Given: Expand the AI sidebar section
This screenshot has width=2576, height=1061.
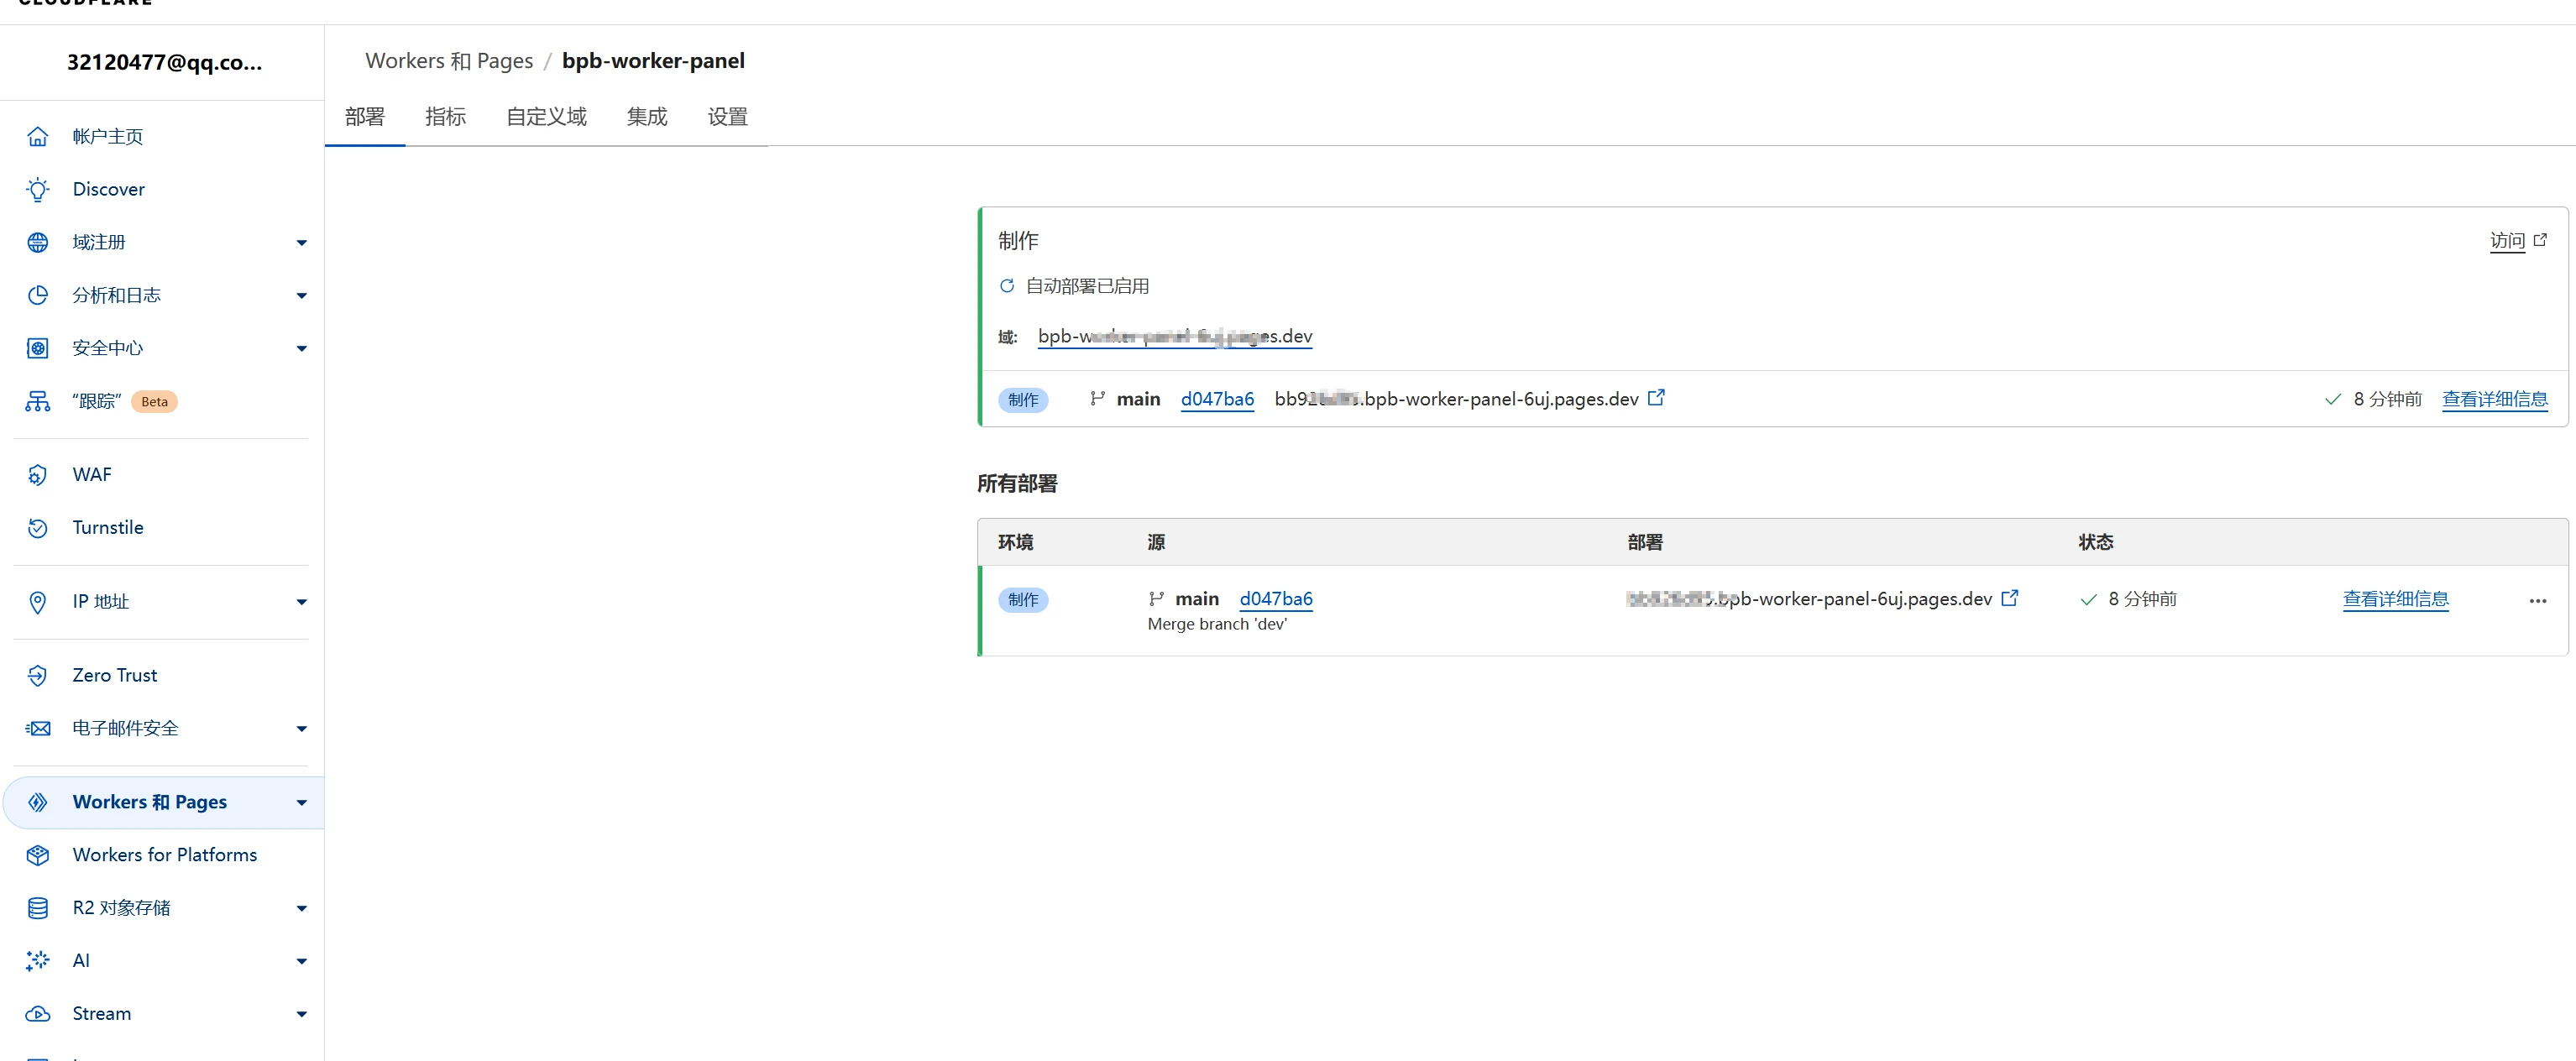Looking at the screenshot, I should coord(301,962).
